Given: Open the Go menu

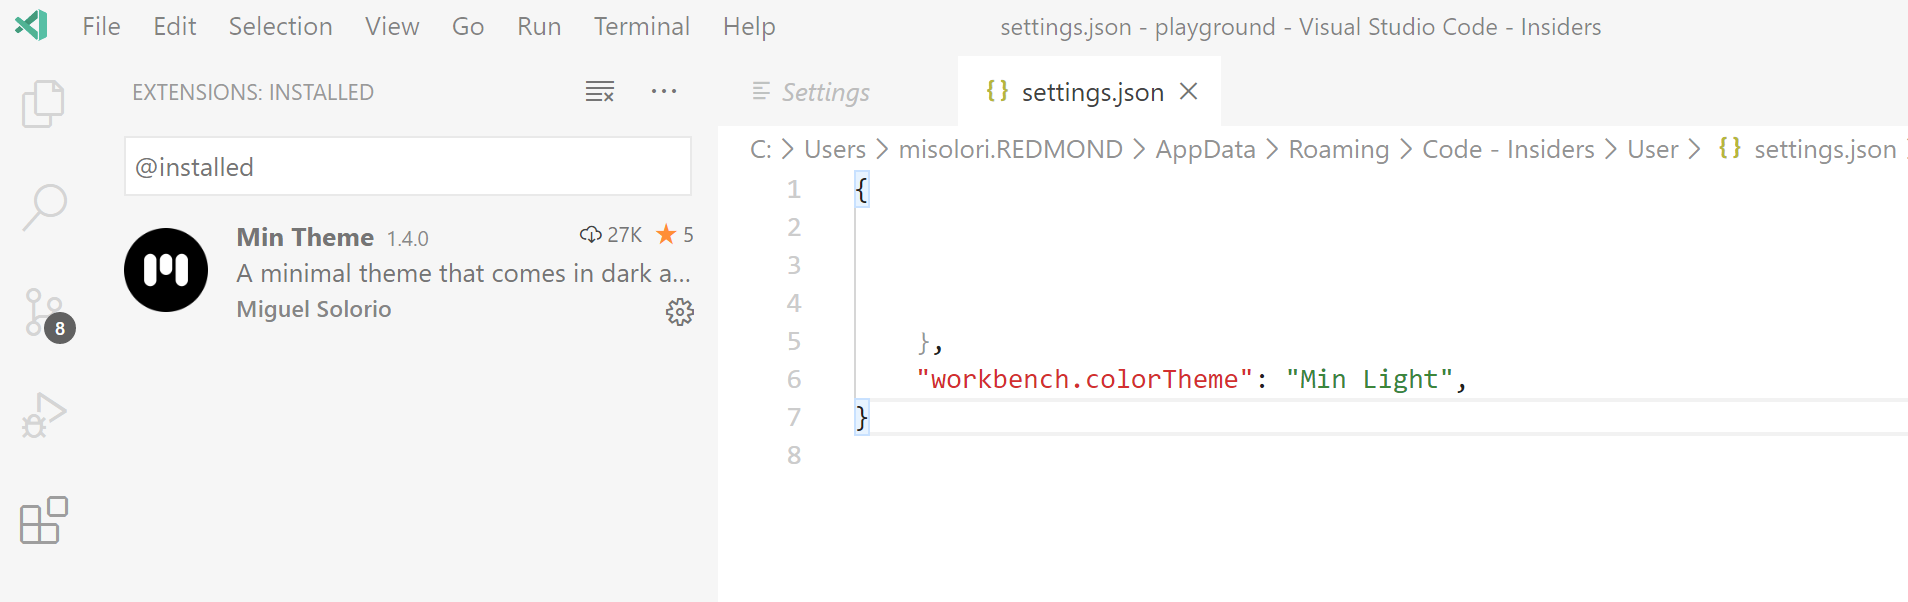Looking at the screenshot, I should 468,26.
